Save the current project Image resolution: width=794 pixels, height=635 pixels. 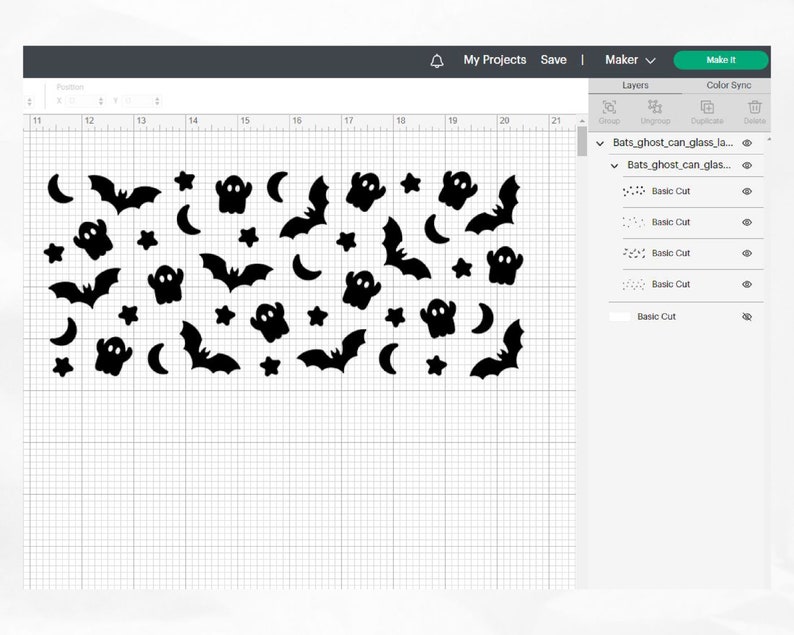553,60
